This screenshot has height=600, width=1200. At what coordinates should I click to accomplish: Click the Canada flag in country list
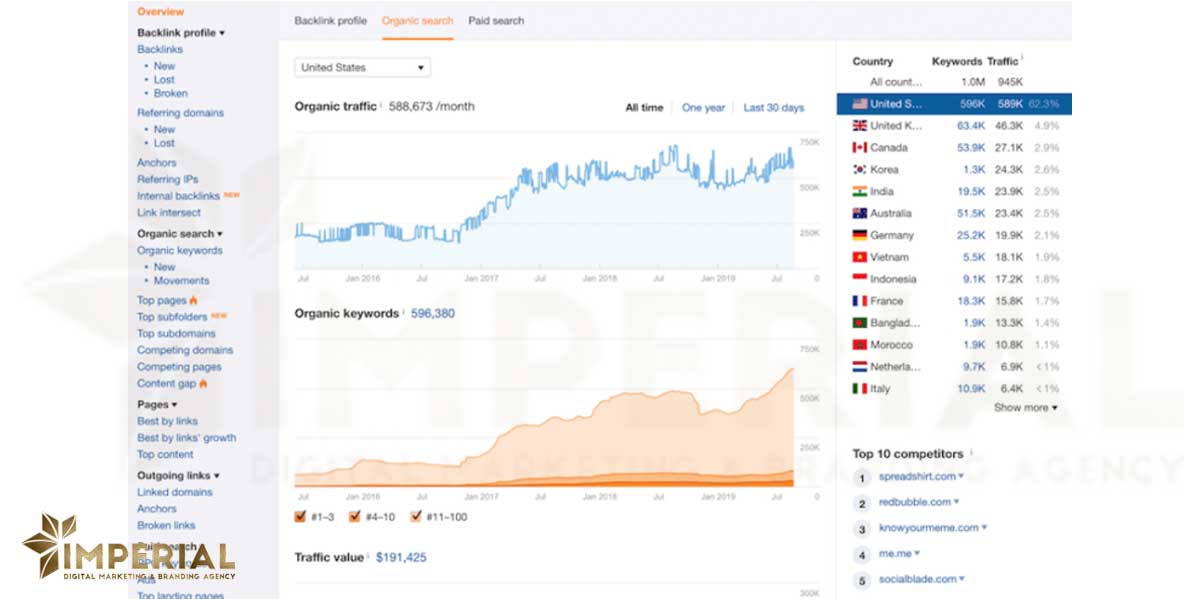pyautogui.click(x=859, y=148)
